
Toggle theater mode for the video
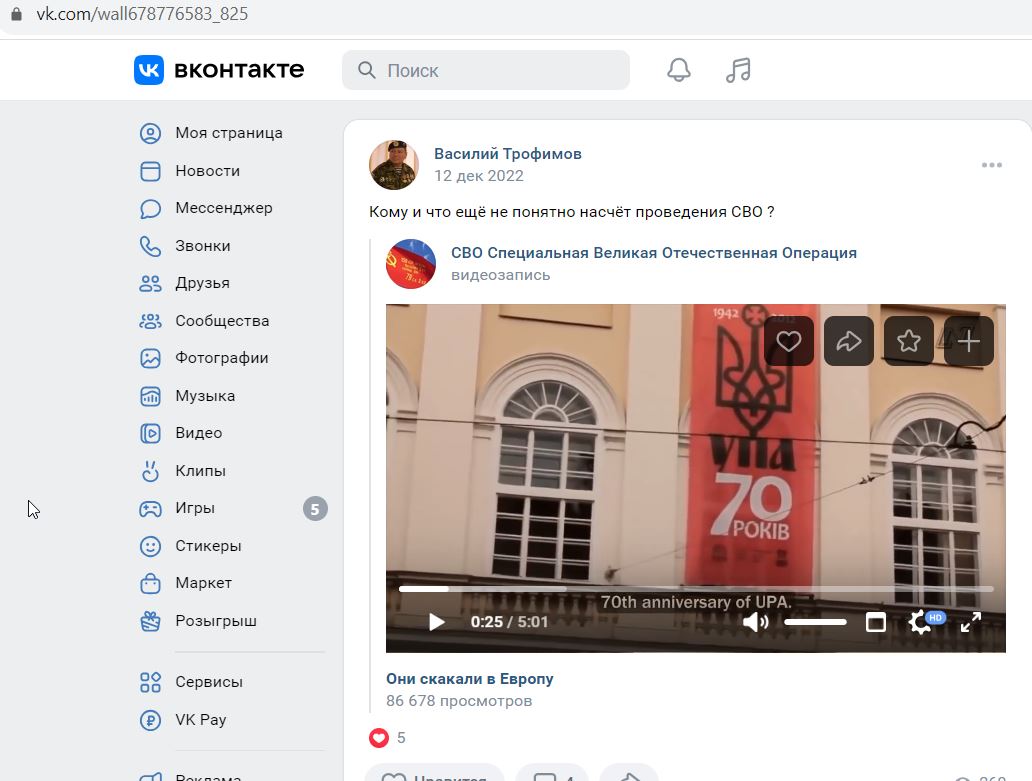tap(875, 622)
